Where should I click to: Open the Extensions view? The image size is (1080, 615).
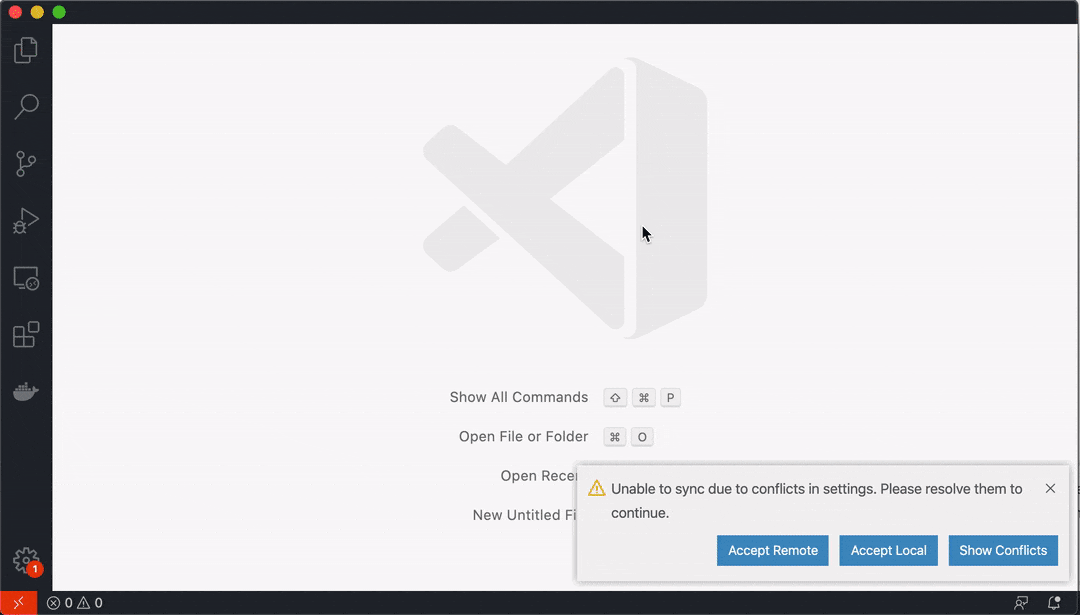[x=26, y=334]
